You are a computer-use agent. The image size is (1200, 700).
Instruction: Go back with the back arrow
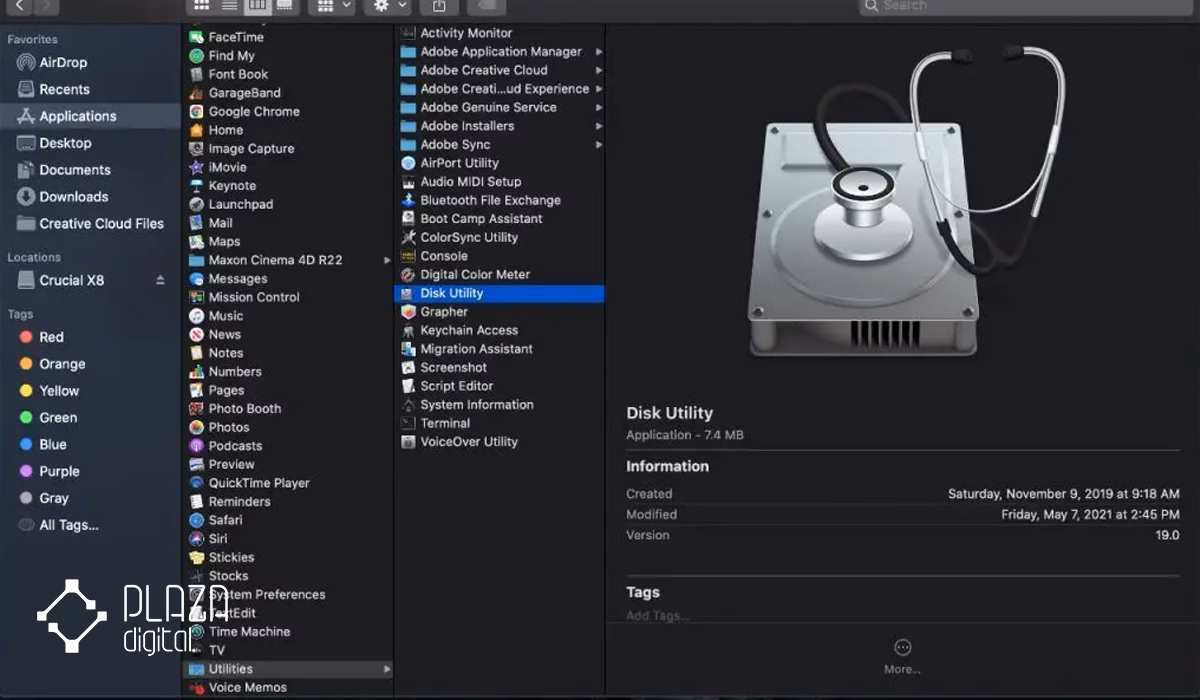[x=19, y=6]
